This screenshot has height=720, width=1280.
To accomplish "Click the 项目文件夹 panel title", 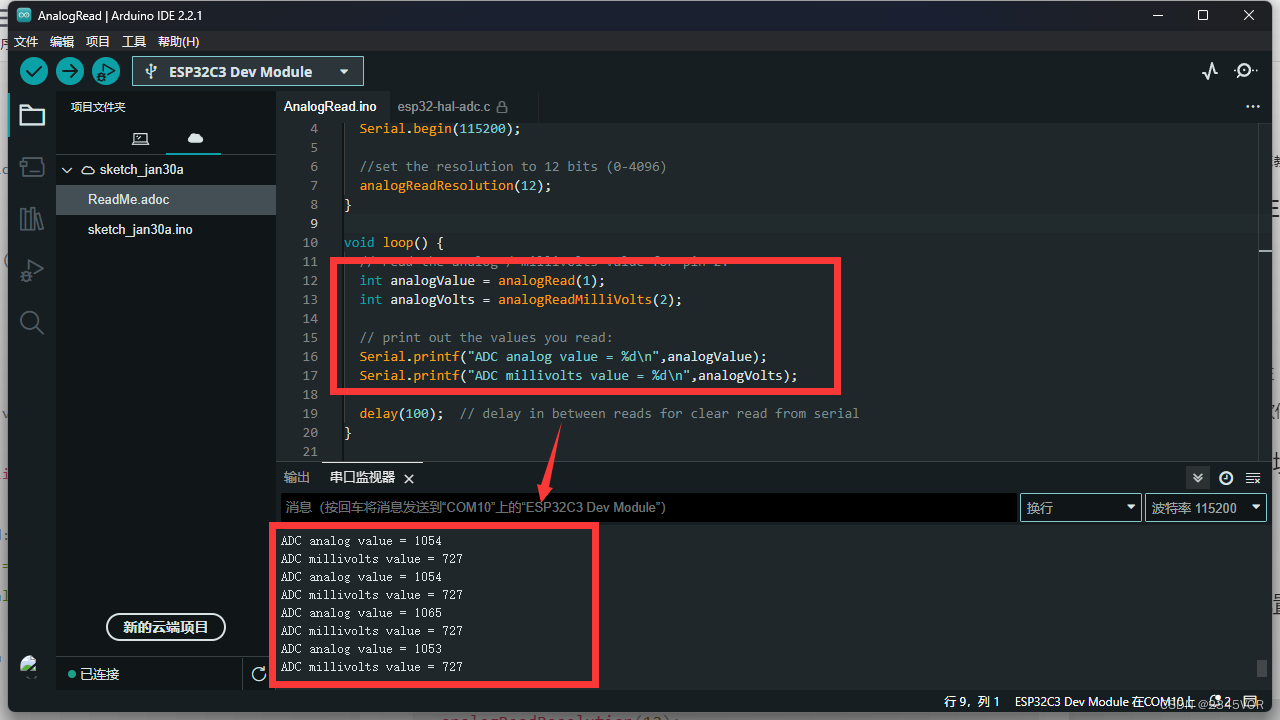I will pos(98,107).
